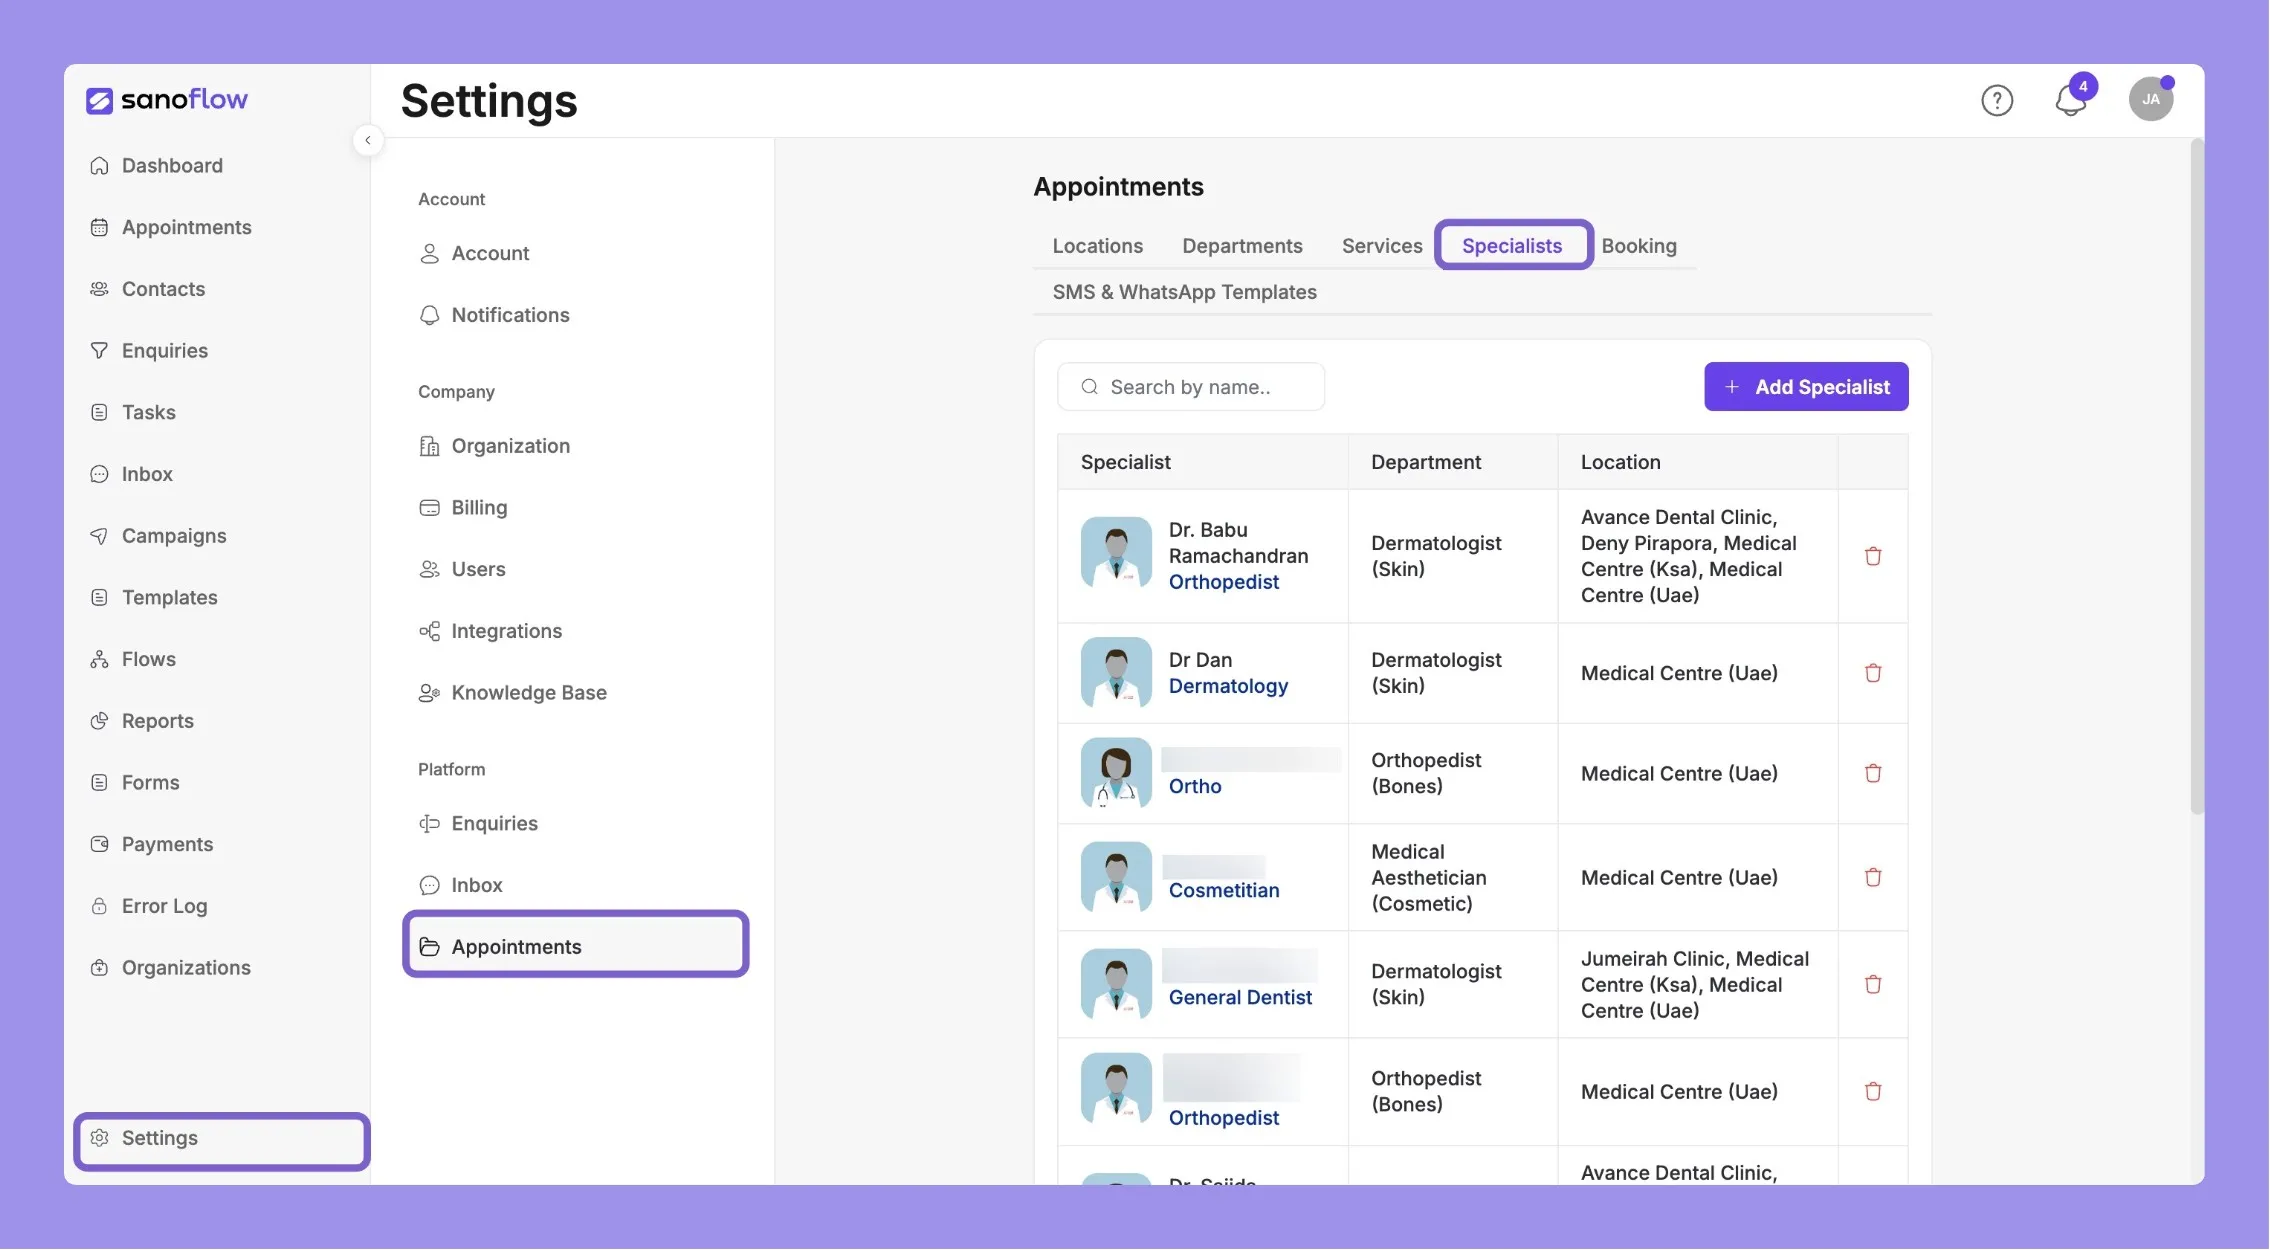Open Users settings
2270x1250 pixels.
tap(478, 569)
